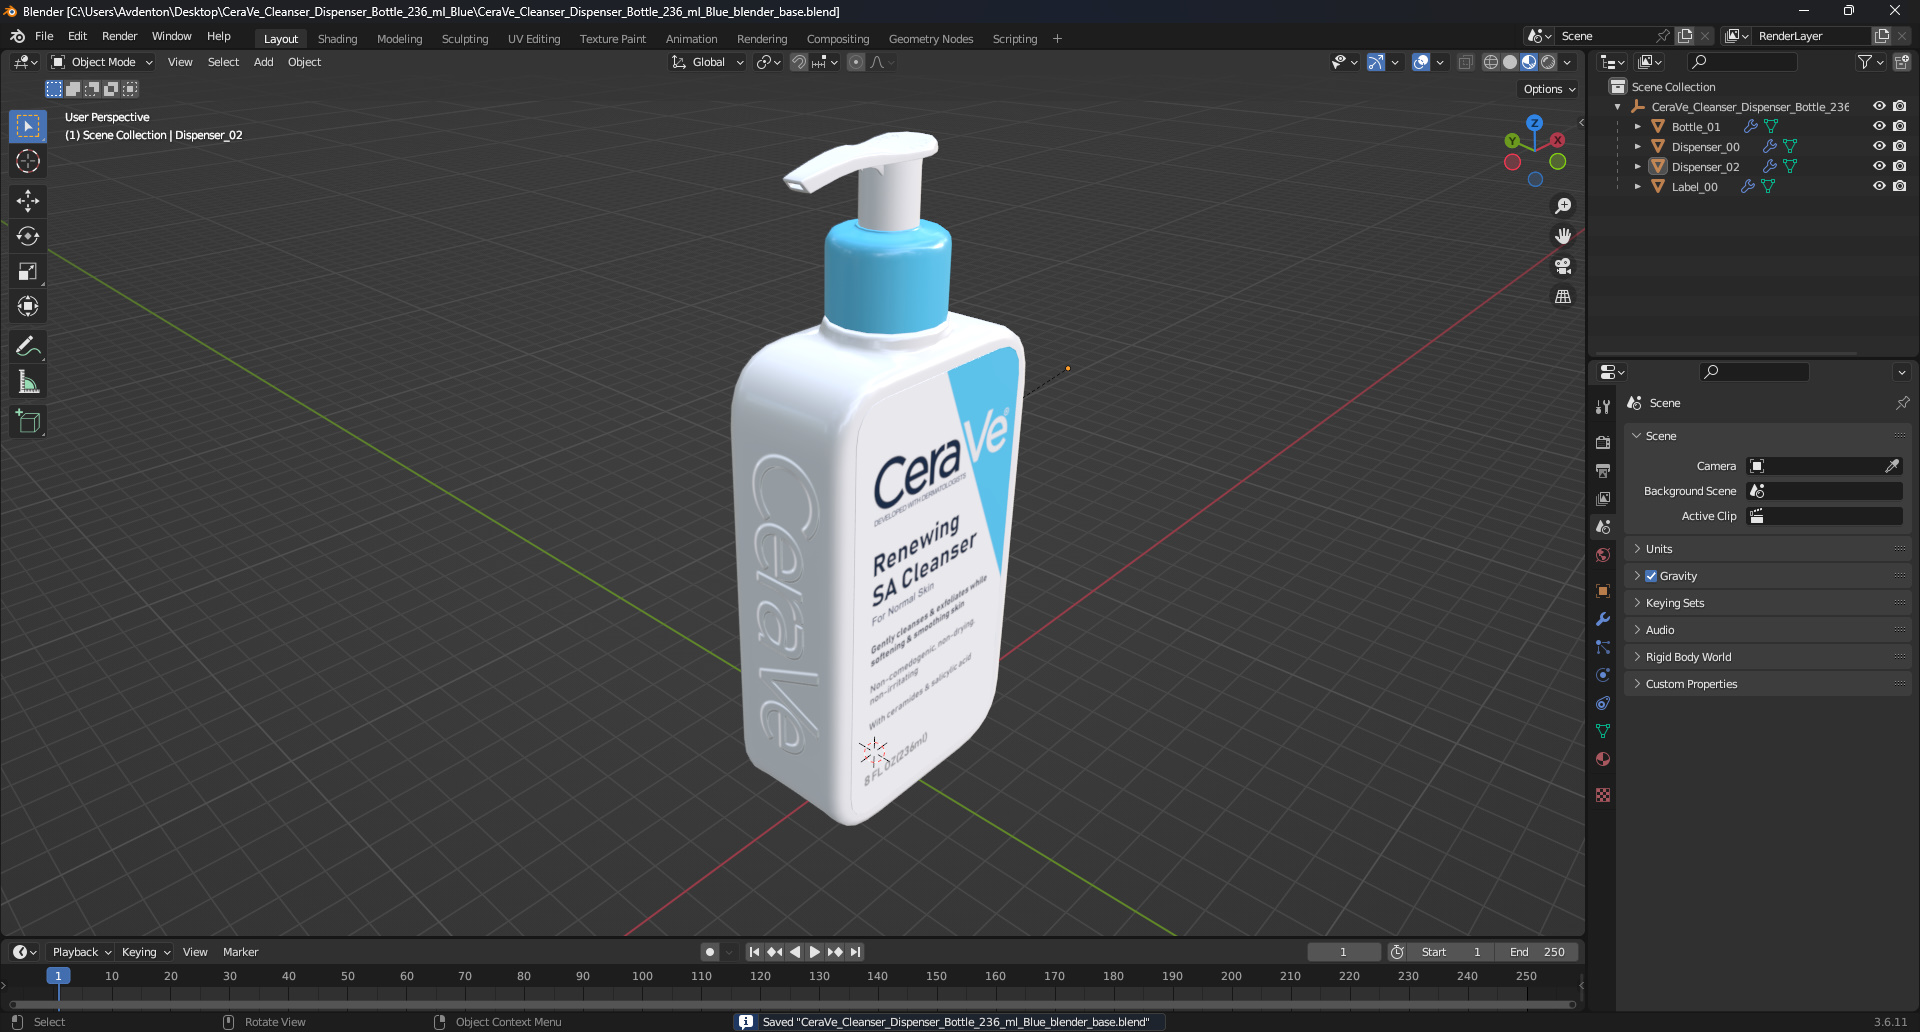Click the zoom view magnifier gizmo
Screen dimensions: 1920x1032
1563,206
